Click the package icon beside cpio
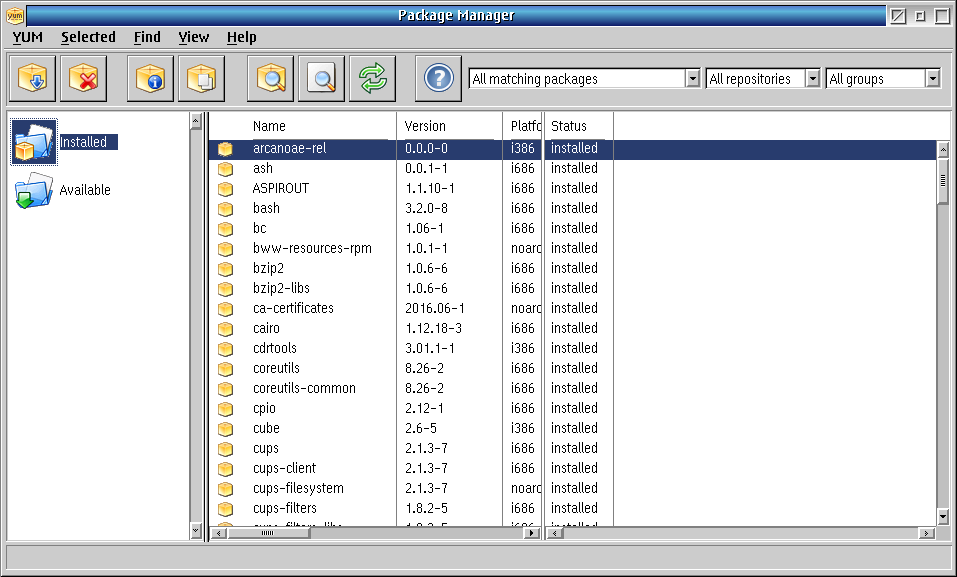The image size is (957, 577). [226, 409]
